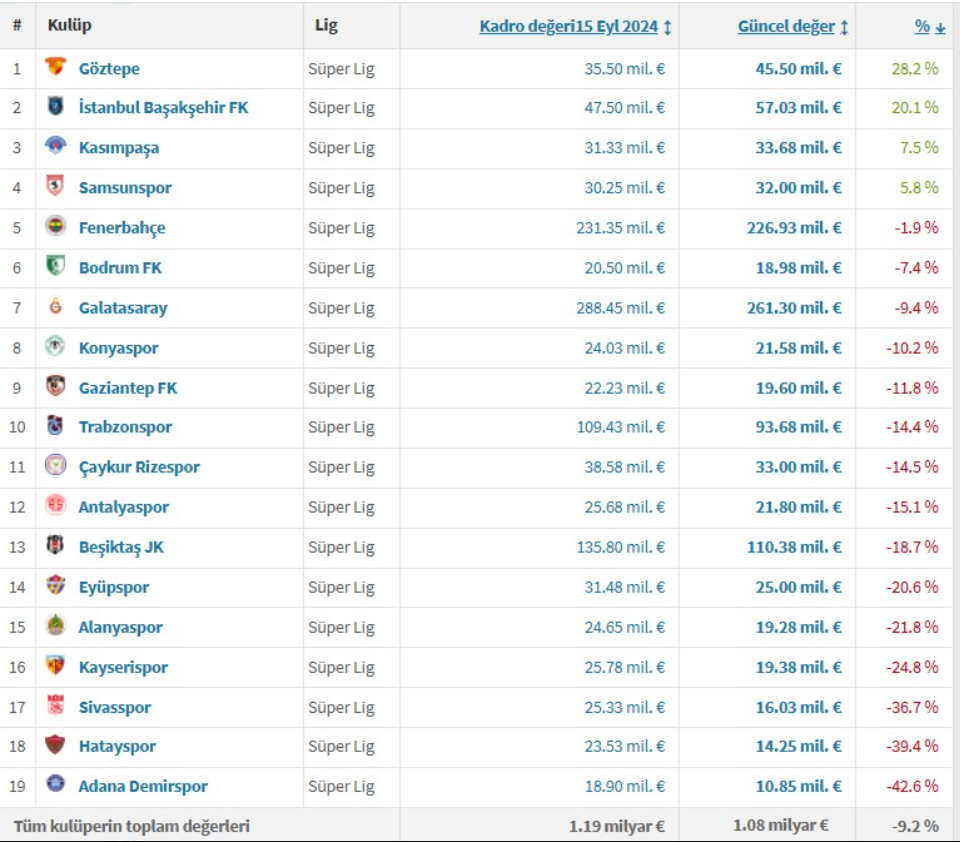Click Galatasaray's current value 261.30 mil. €
Screen dimensions: 960x842
[794, 308]
